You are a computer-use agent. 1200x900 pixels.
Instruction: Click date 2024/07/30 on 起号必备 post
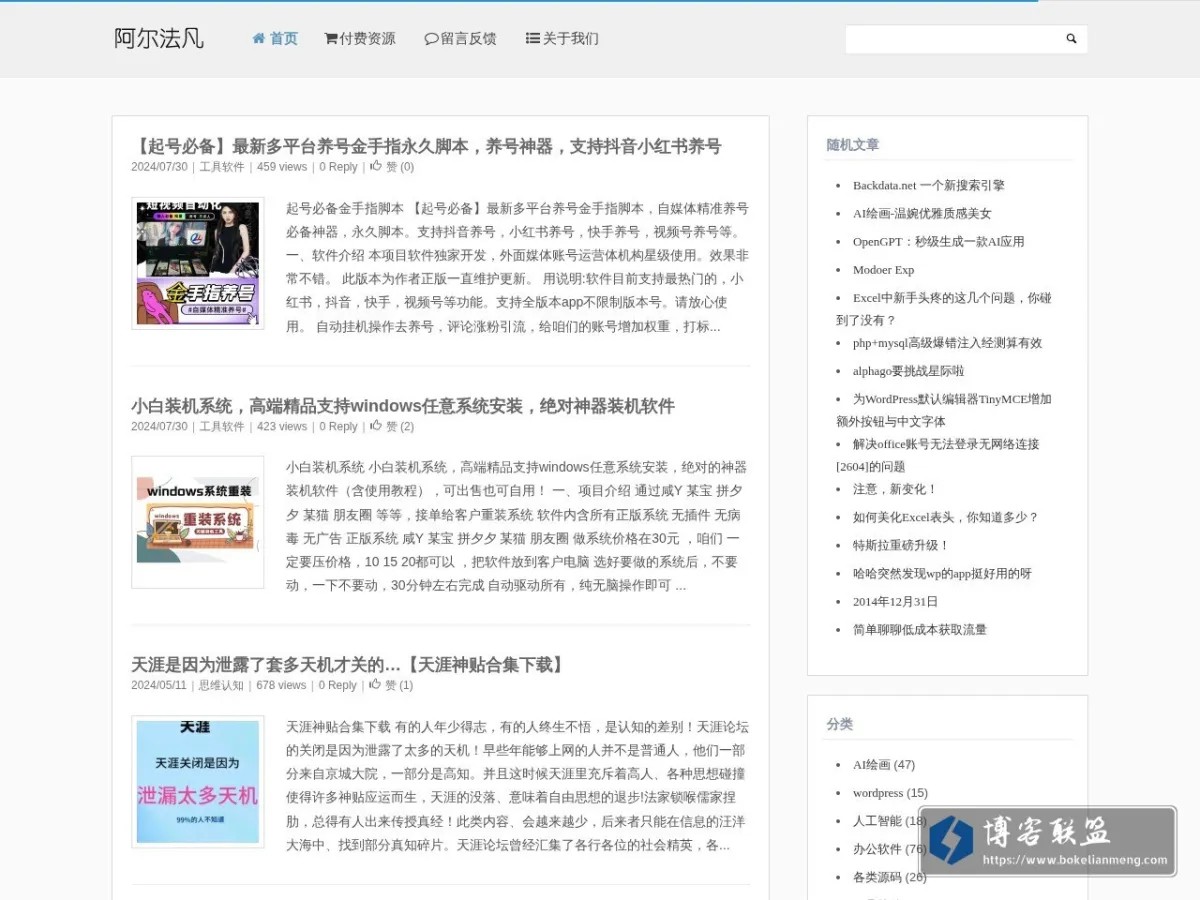pyautogui.click(x=159, y=167)
